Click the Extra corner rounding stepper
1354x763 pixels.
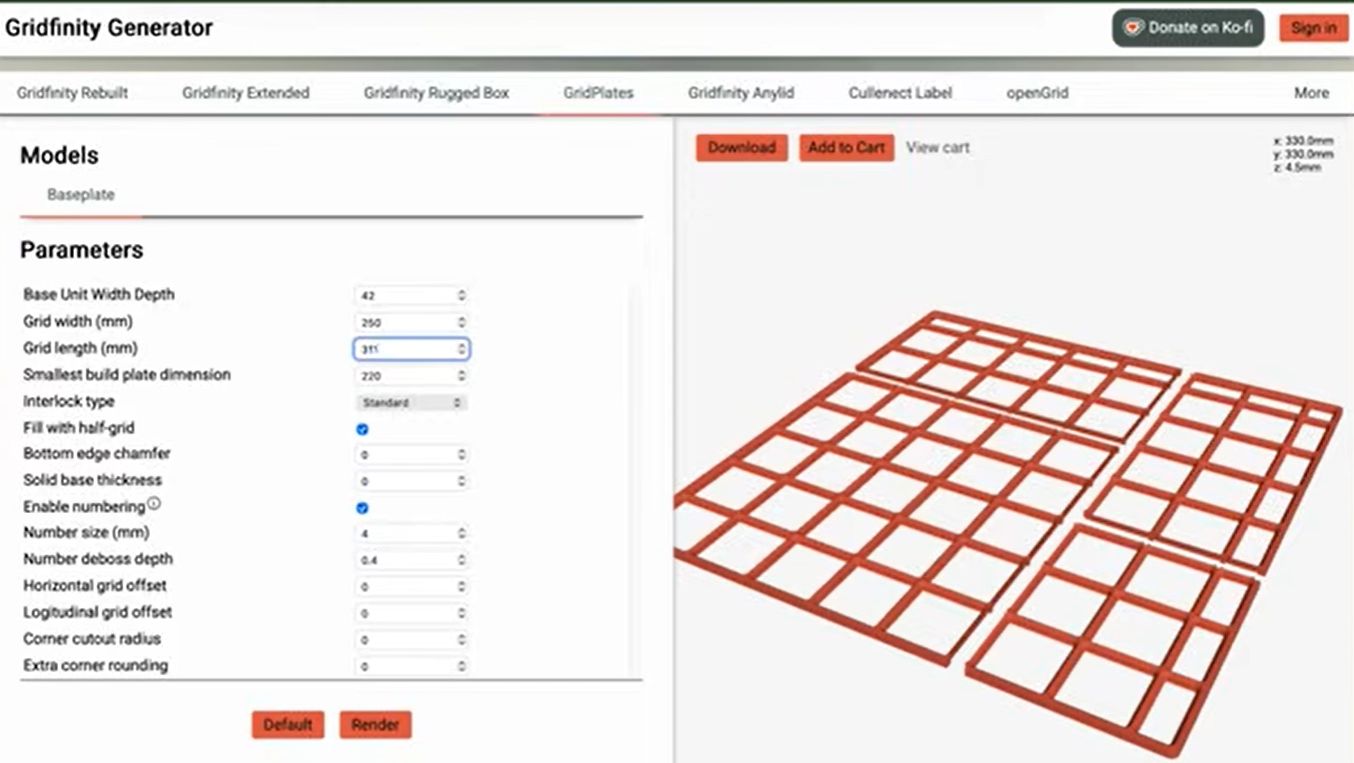coord(461,666)
